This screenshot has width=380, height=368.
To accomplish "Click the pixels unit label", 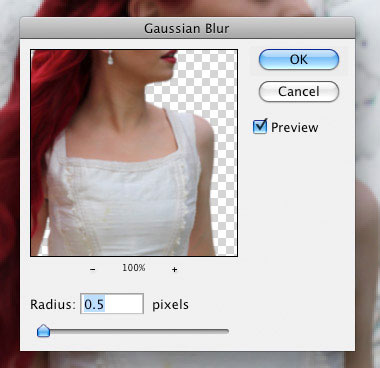I will tap(170, 305).
